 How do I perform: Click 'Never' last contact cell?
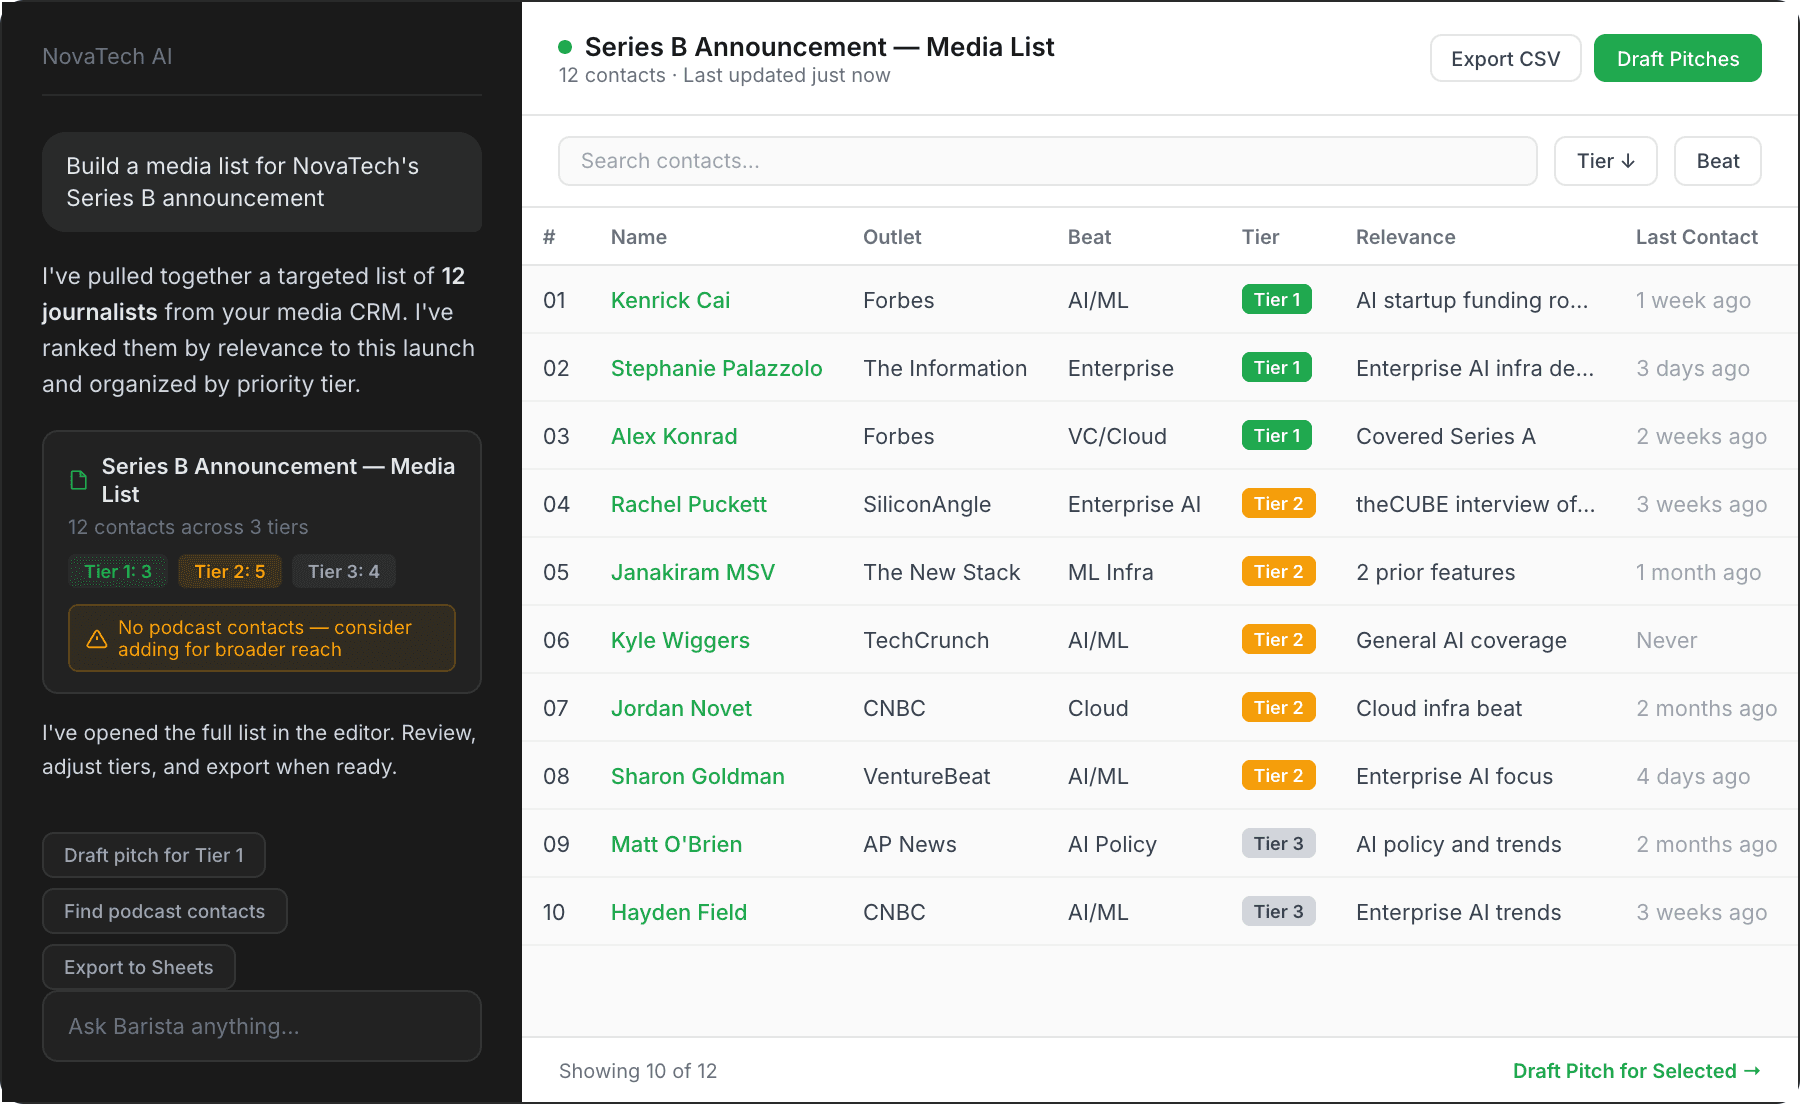click(x=1666, y=640)
